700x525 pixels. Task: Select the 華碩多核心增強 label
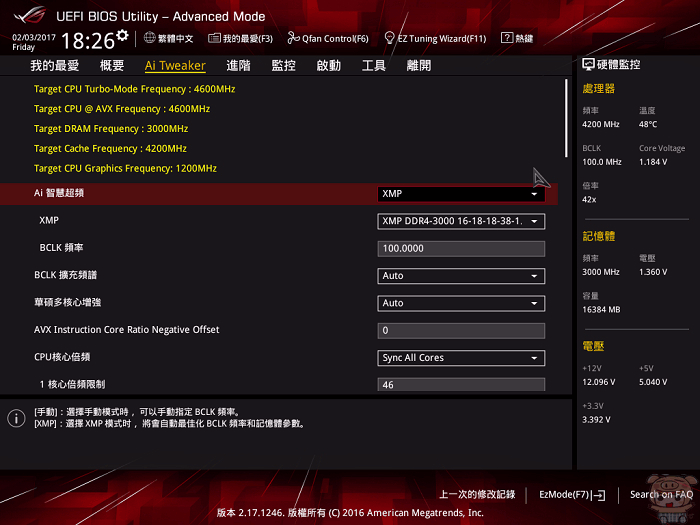pos(67,302)
